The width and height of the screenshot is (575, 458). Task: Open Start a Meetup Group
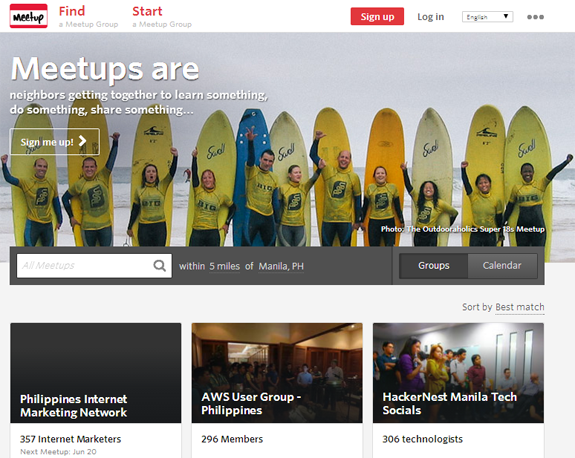pos(162,17)
